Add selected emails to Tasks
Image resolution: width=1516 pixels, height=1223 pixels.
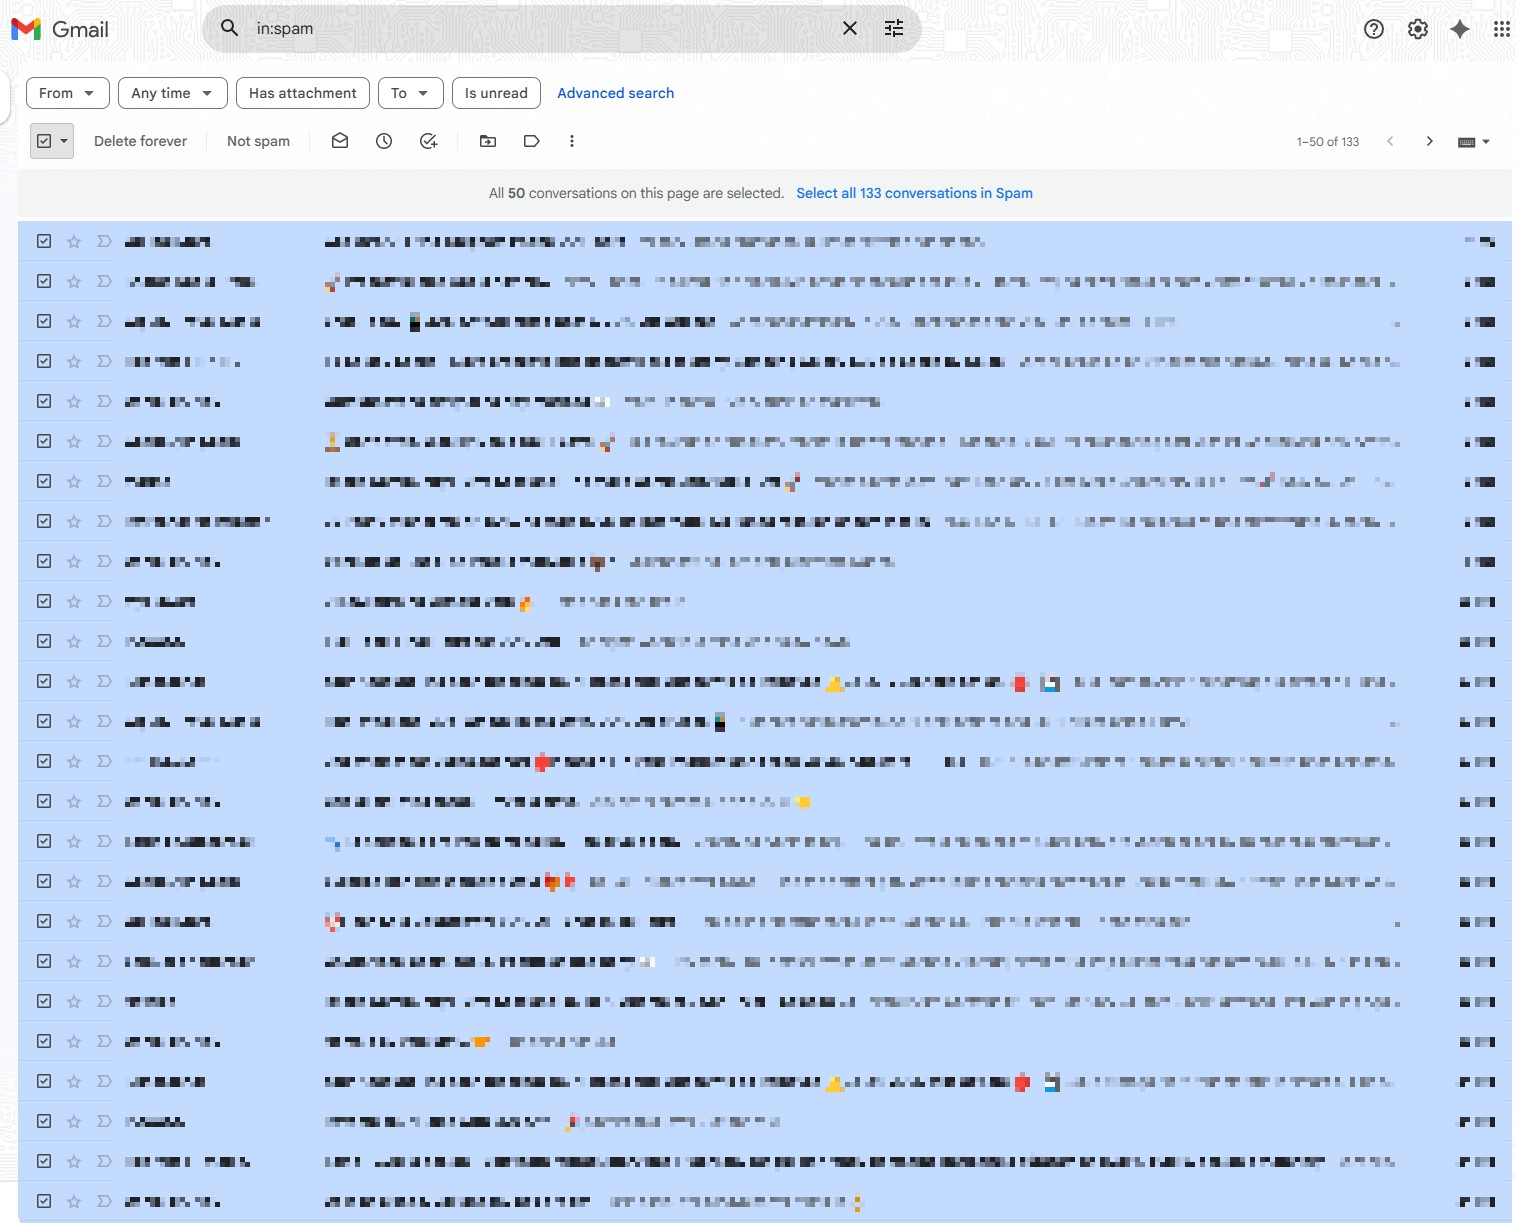428,141
